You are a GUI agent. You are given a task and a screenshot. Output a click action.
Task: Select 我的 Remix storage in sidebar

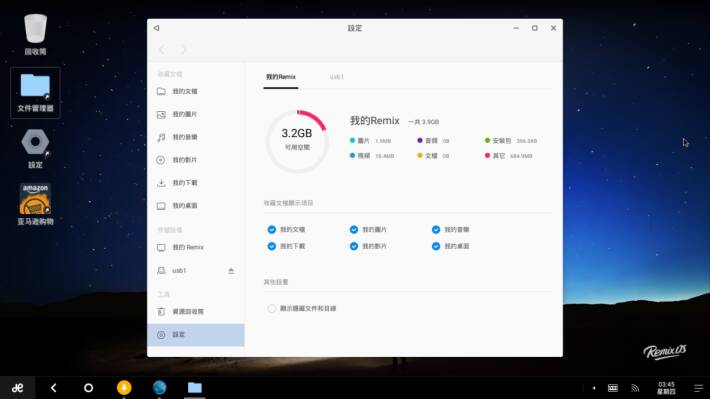pos(196,247)
